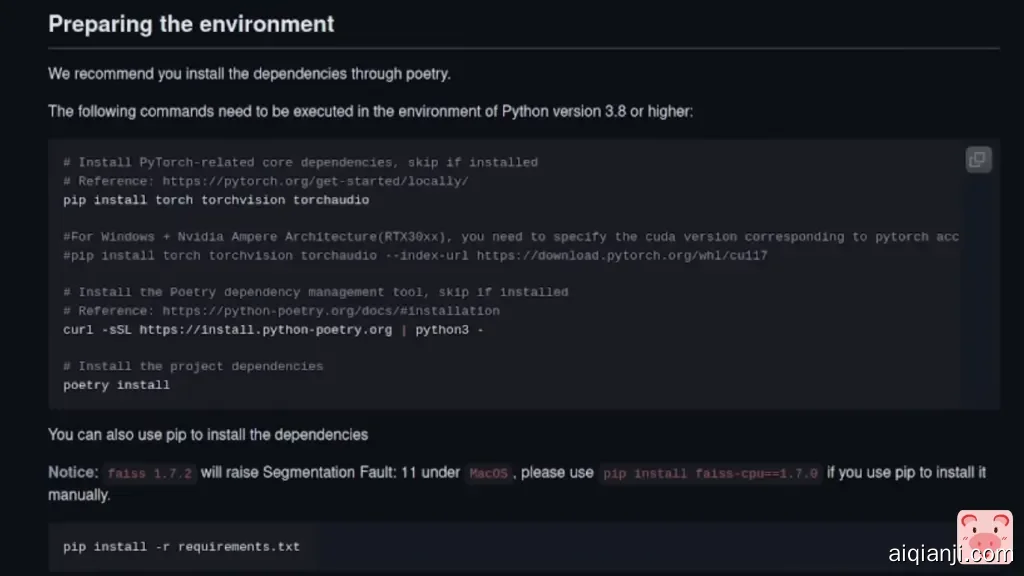Image resolution: width=1024 pixels, height=576 pixels.
Task: Click the "pip install faiss-cpu==1.7.0" inline code
Action: click(710, 473)
